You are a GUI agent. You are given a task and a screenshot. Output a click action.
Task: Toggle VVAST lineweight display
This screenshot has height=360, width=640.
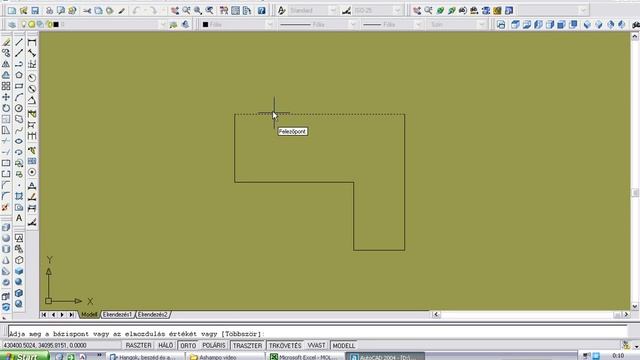316,346
